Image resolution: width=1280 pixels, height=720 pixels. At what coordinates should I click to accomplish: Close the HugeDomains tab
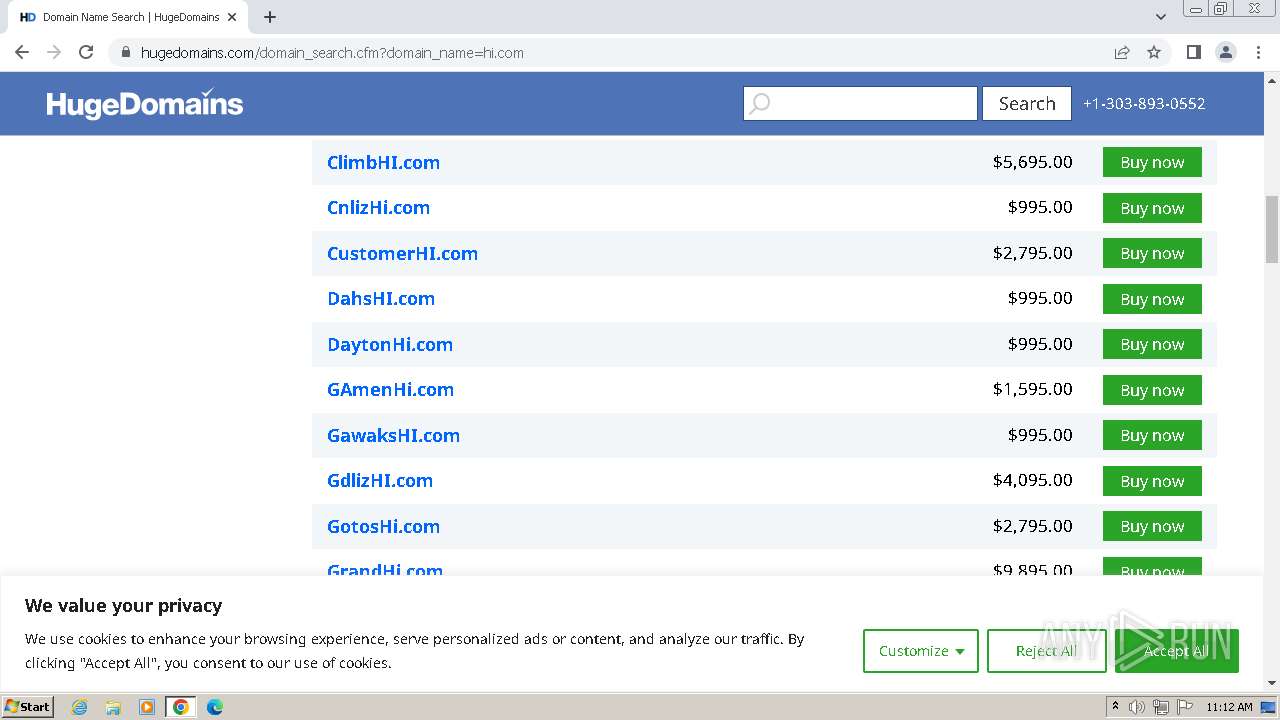[x=232, y=17]
